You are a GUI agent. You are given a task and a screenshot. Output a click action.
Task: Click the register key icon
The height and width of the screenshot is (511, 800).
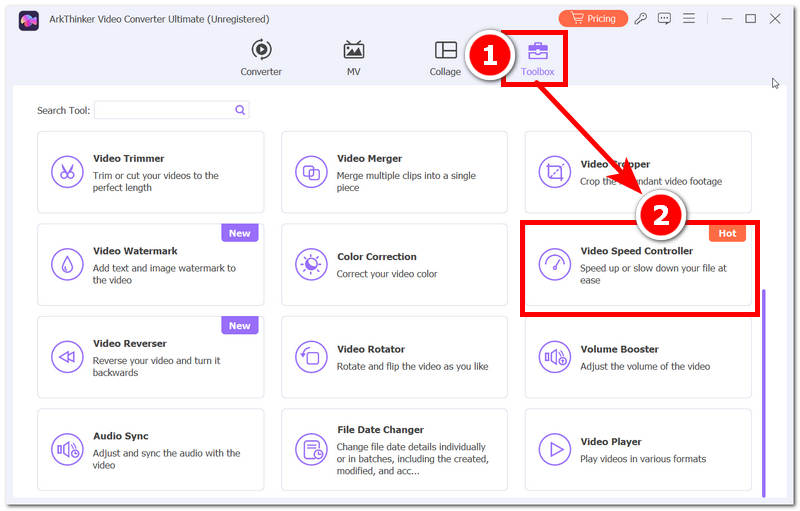pyautogui.click(x=640, y=18)
